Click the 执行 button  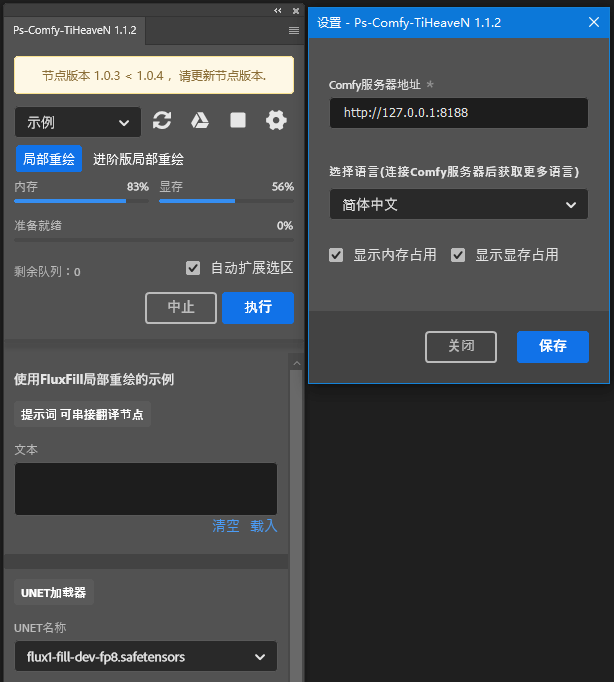point(258,308)
